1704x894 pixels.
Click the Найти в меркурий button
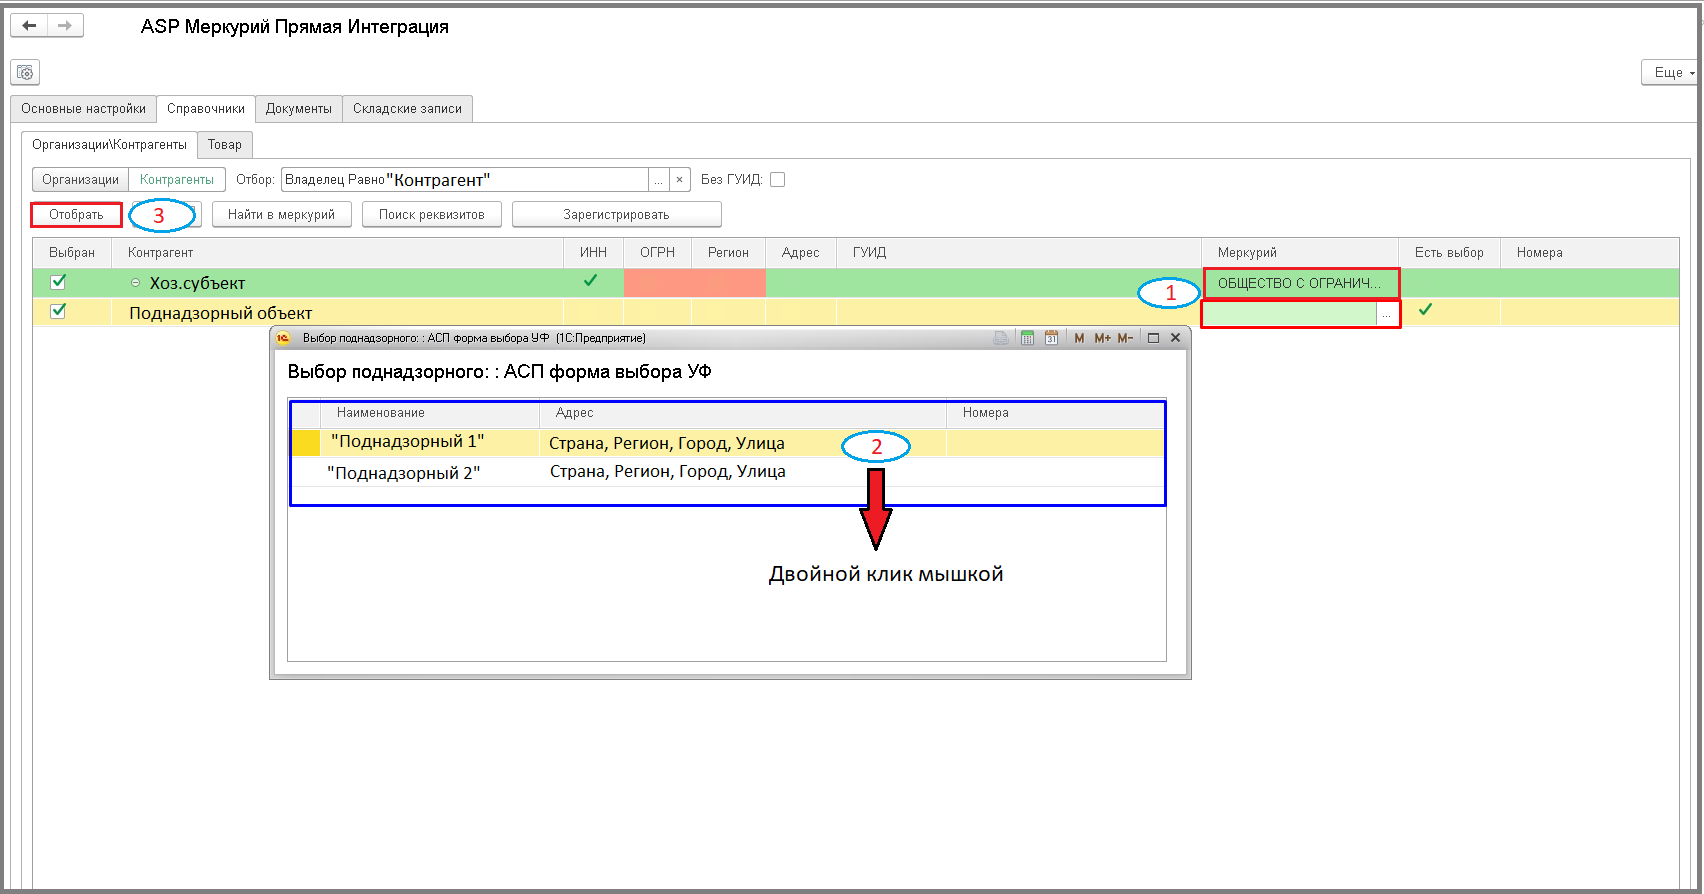point(281,215)
